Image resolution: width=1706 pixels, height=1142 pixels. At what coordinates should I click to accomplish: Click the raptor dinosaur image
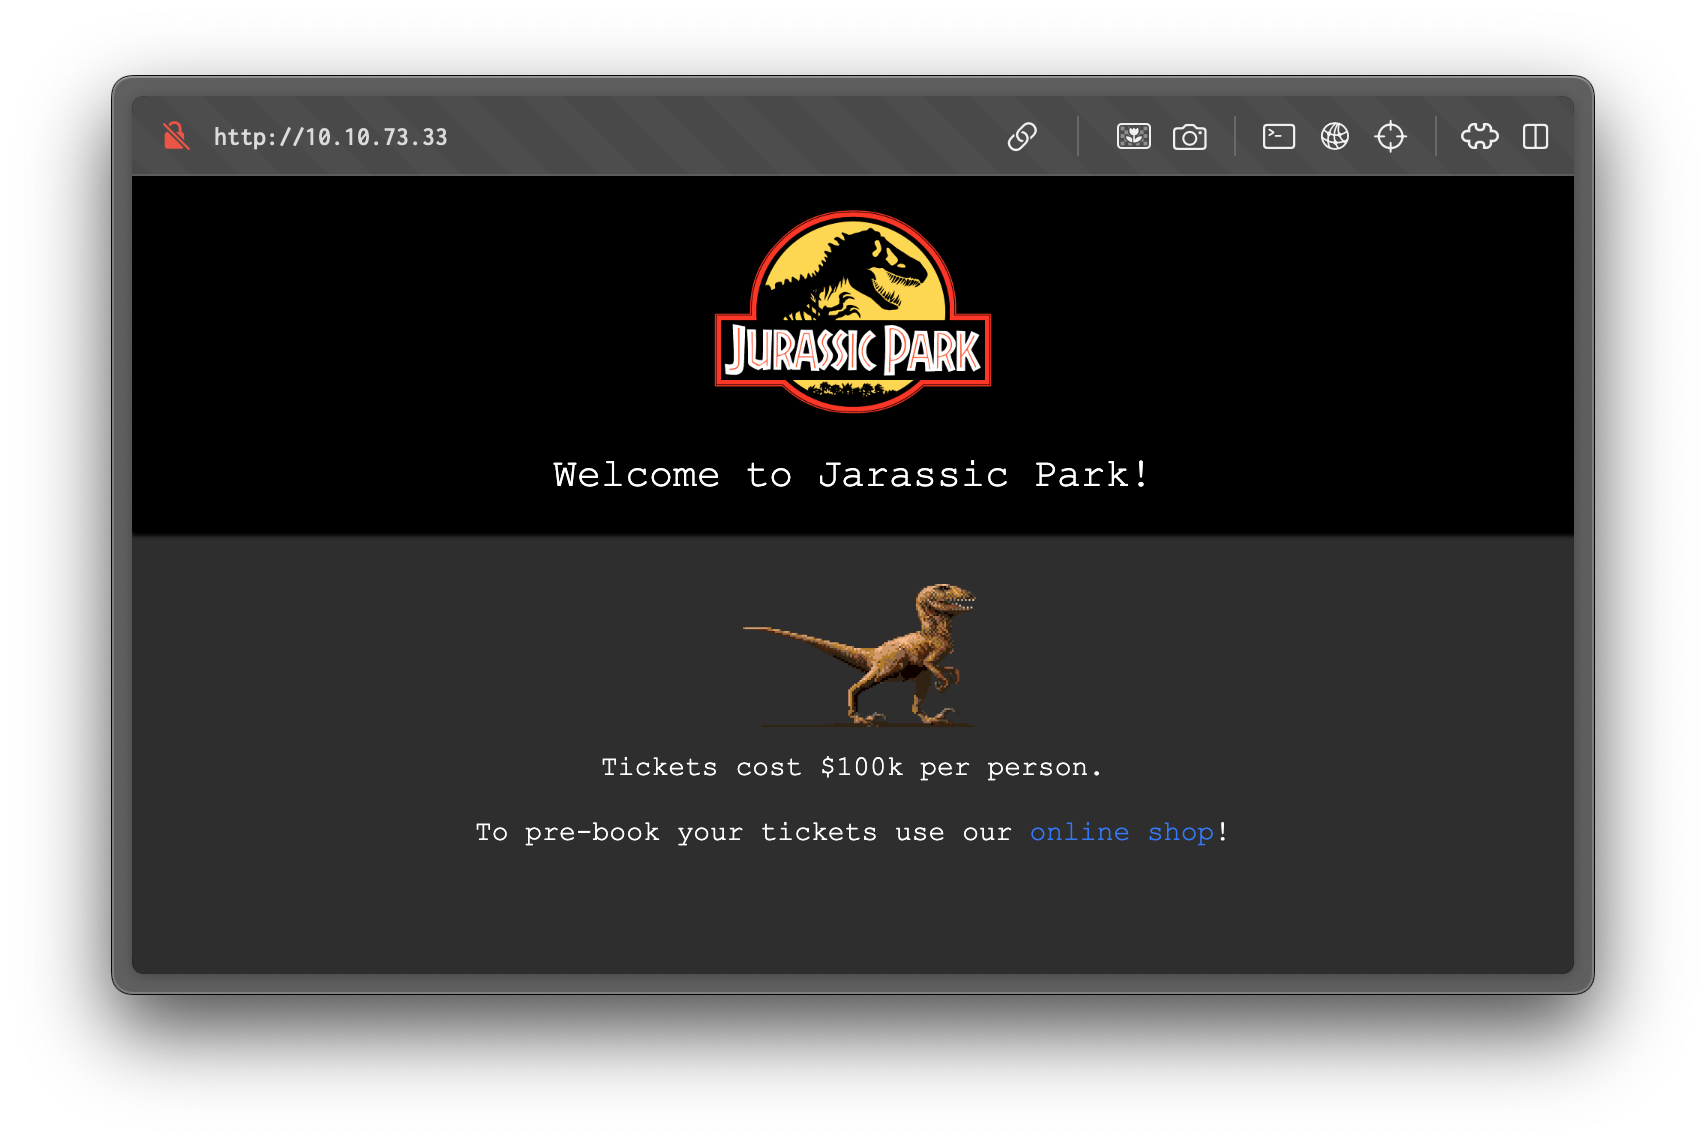pyautogui.click(x=859, y=653)
